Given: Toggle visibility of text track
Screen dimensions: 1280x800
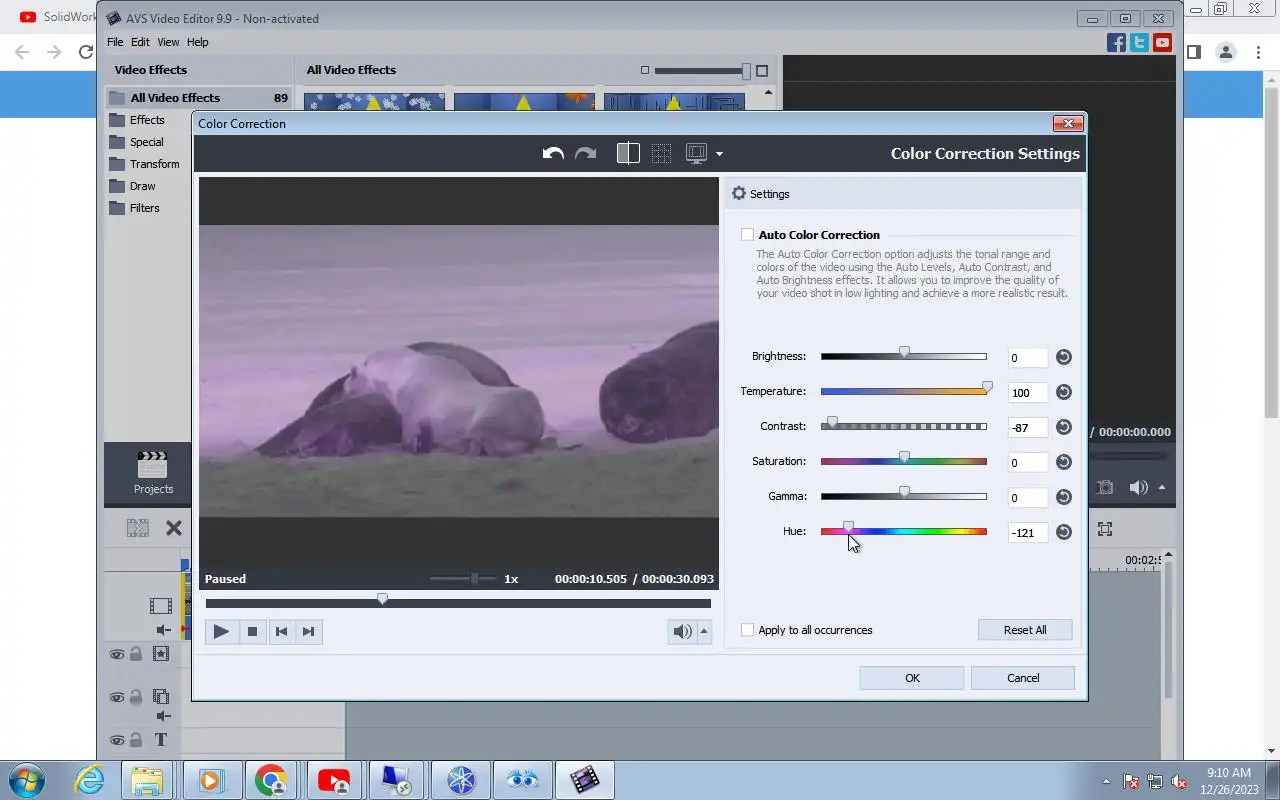Looking at the screenshot, I should pos(117,740).
